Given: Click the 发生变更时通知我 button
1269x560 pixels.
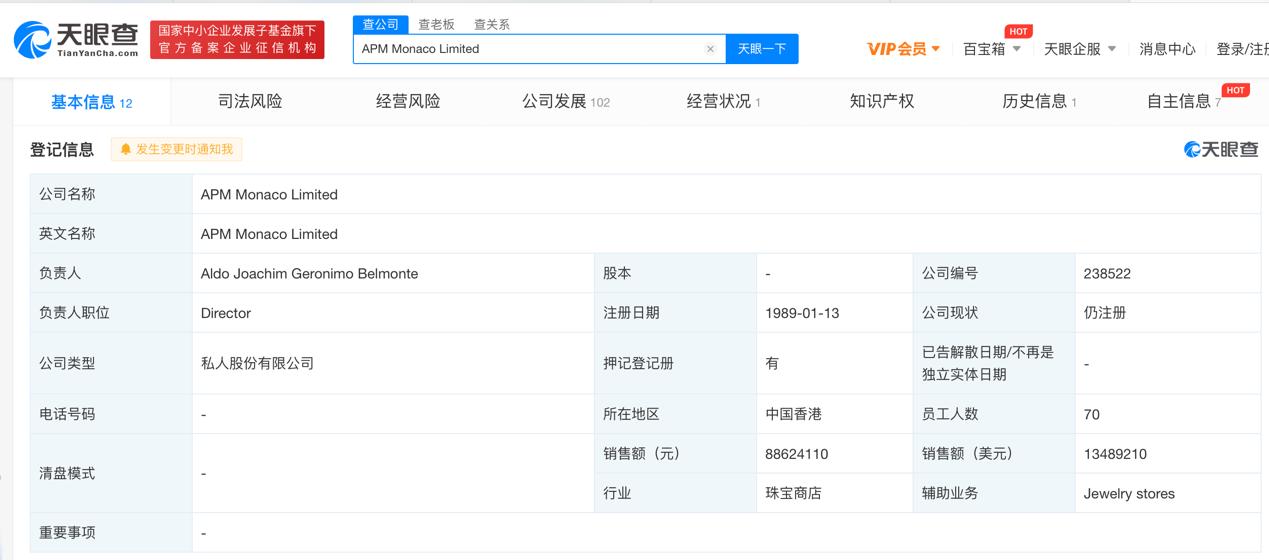Looking at the screenshot, I should 177,149.
